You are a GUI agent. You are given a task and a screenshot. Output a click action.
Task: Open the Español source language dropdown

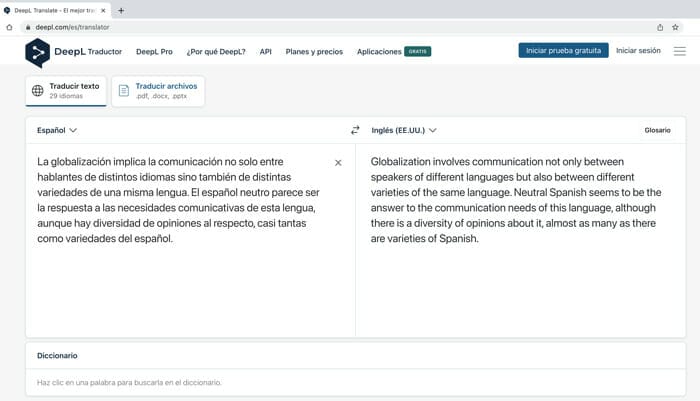point(57,130)
